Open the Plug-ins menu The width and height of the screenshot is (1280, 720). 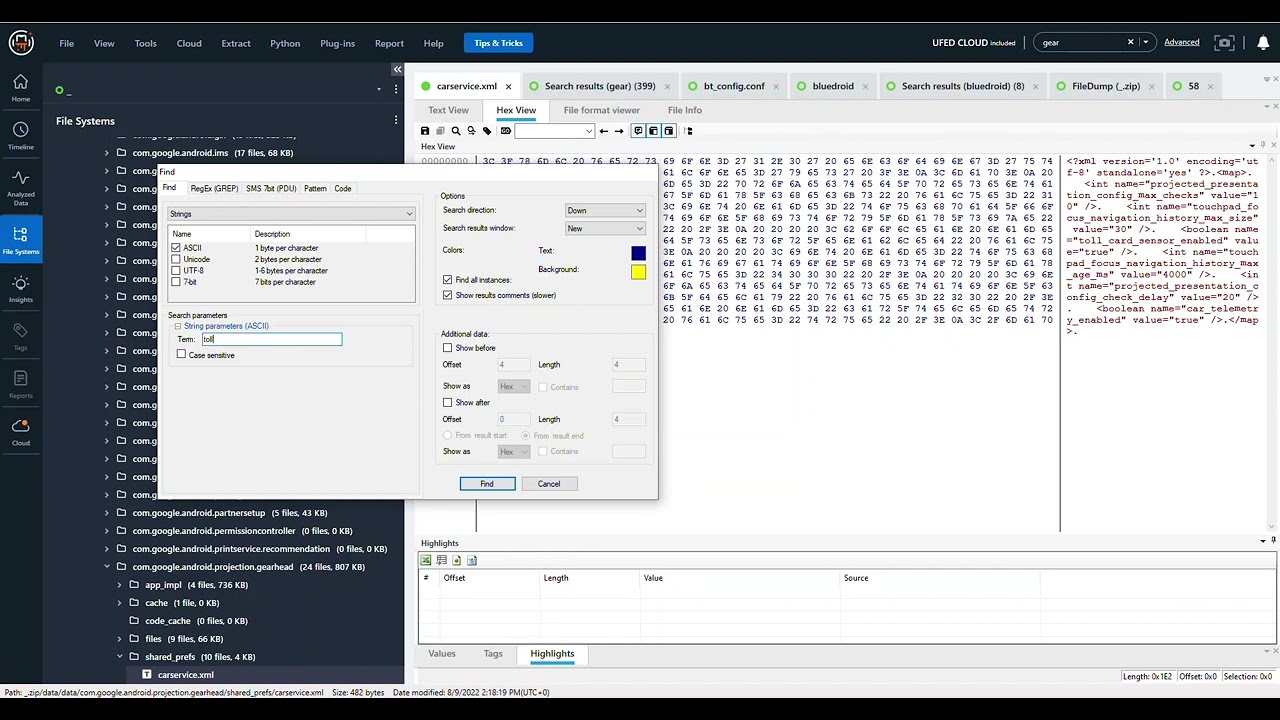[x=337, y=43]
